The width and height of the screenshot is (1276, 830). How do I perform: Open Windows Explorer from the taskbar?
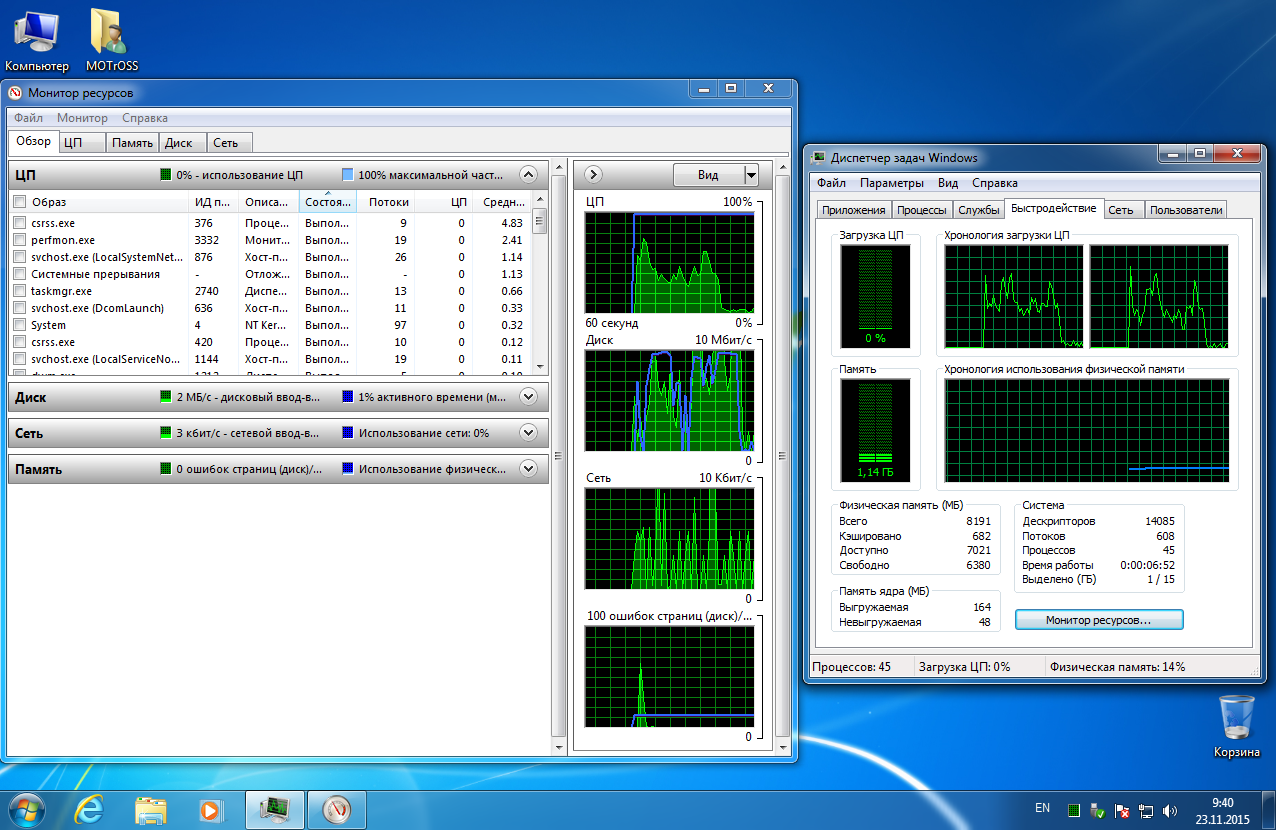[x=150, y=808]
